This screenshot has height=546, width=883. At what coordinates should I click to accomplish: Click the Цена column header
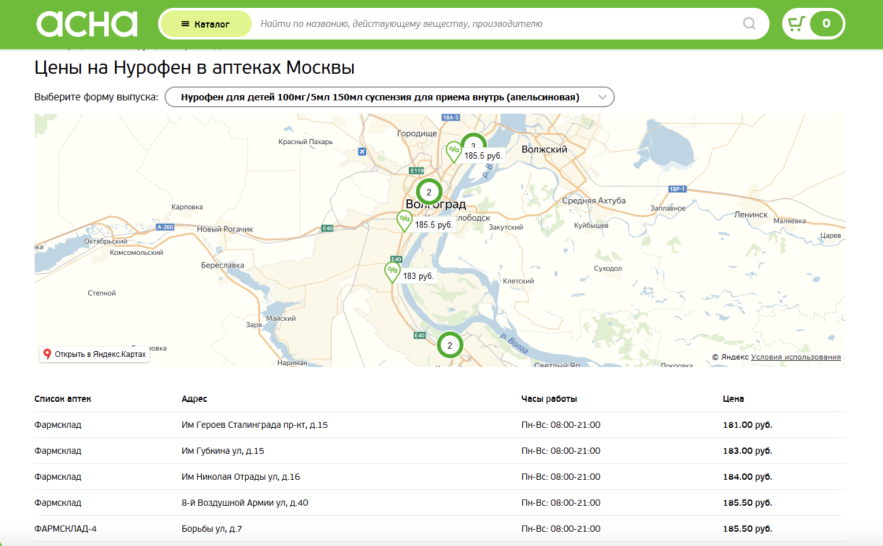pyautogui.click(x=733, y=399)
